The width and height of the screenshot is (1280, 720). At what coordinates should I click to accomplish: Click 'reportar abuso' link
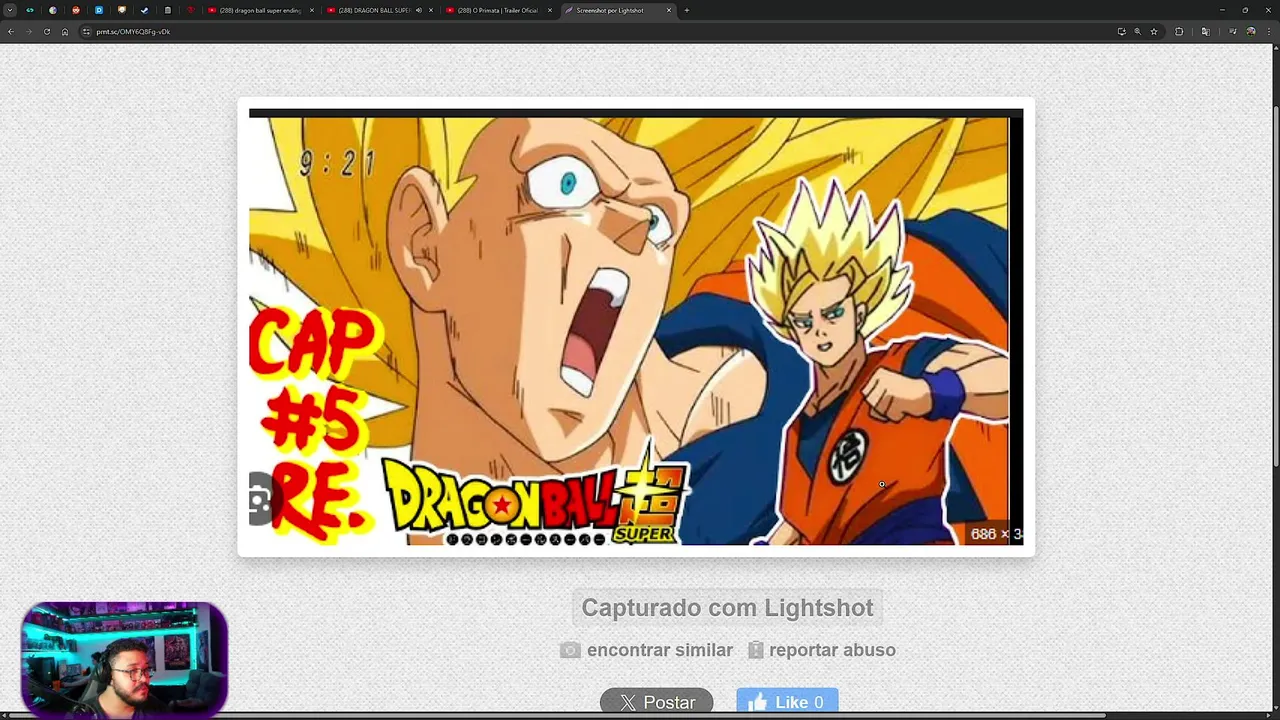(832, 650)
